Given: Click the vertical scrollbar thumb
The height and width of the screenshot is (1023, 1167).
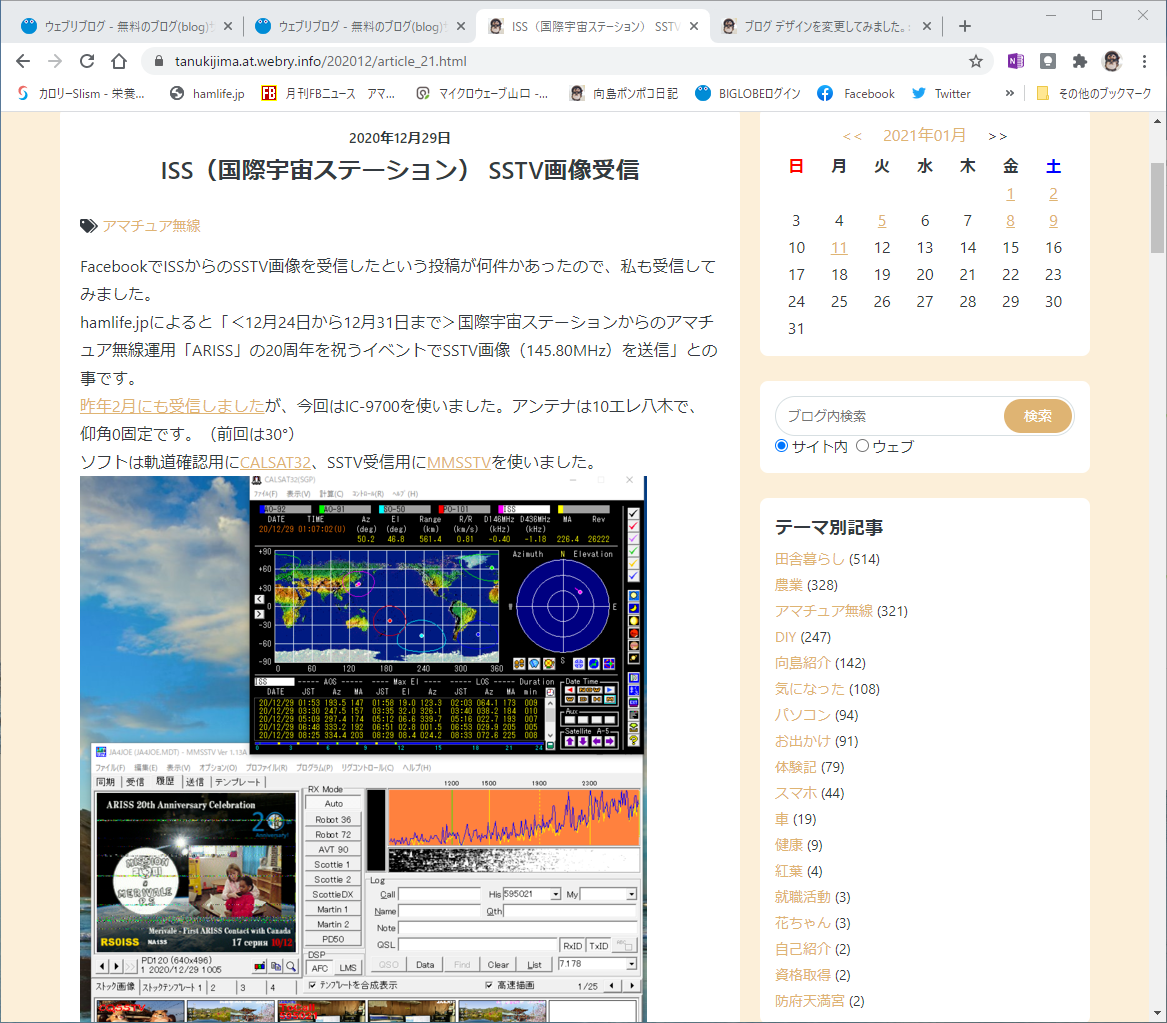Looking at the screenshot, I should pos(1157,208).
